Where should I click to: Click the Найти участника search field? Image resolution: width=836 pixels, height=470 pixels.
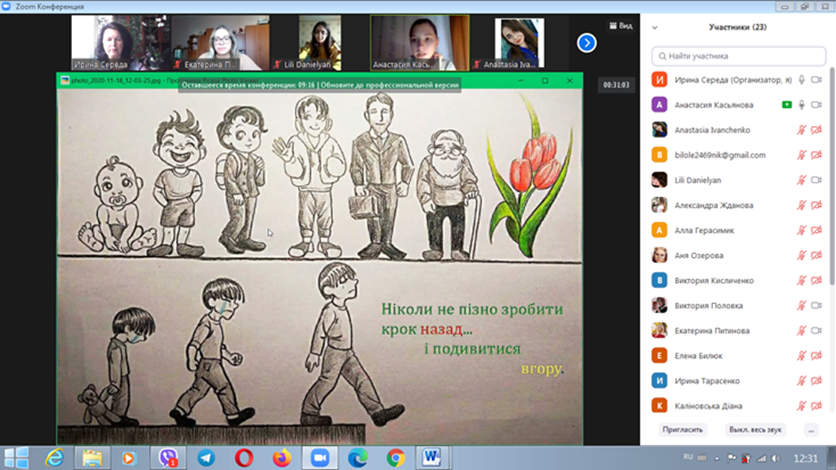738,57
